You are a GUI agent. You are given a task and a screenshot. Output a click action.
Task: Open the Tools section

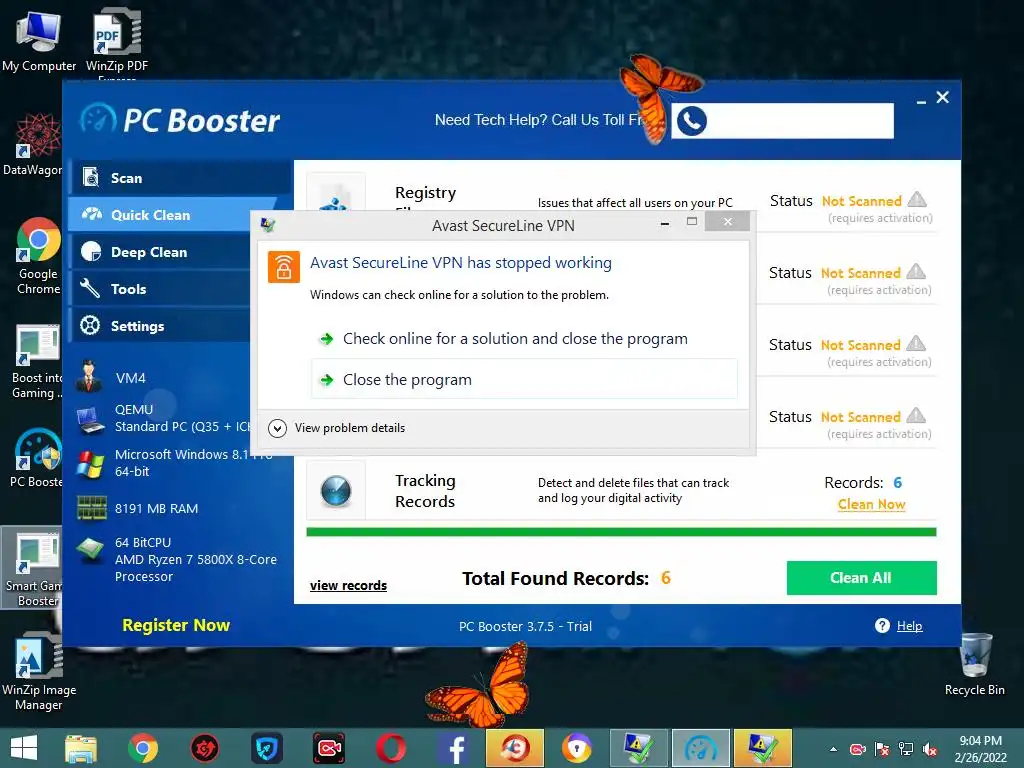161,289
